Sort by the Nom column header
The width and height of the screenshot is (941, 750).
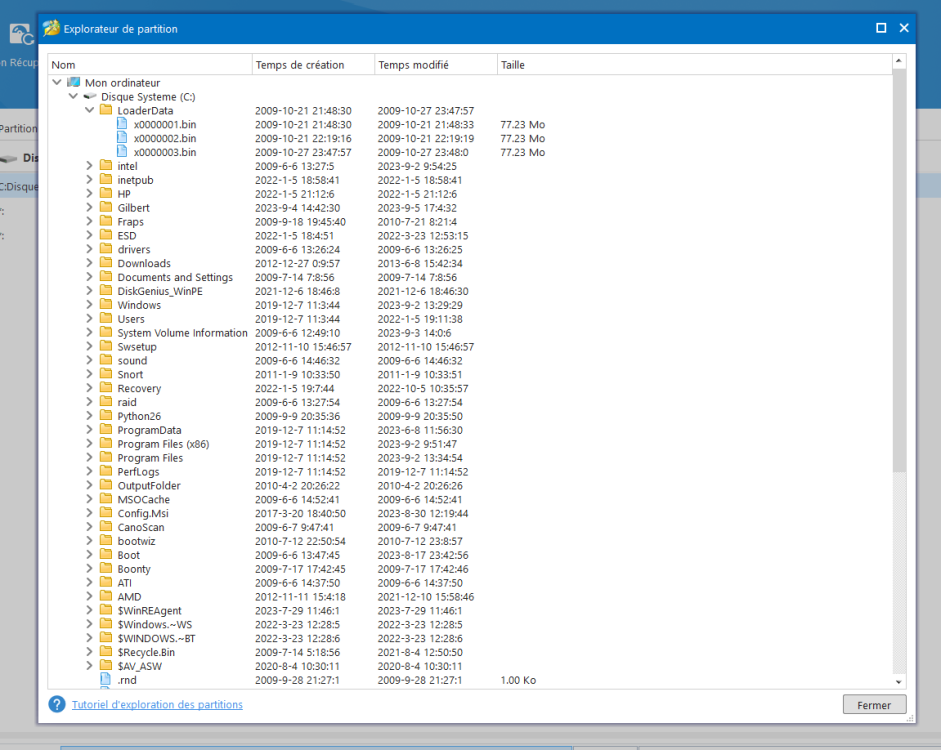pos(150,65)
